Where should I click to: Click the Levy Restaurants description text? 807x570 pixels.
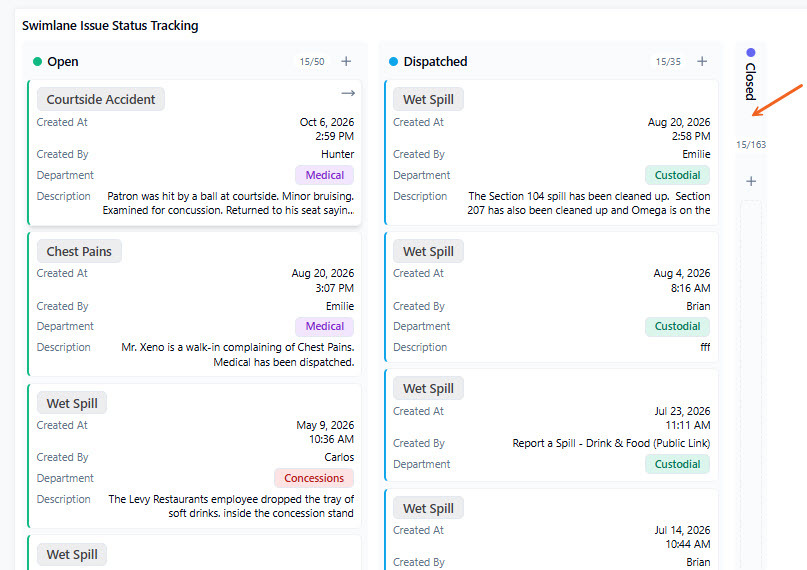[231, 506]
